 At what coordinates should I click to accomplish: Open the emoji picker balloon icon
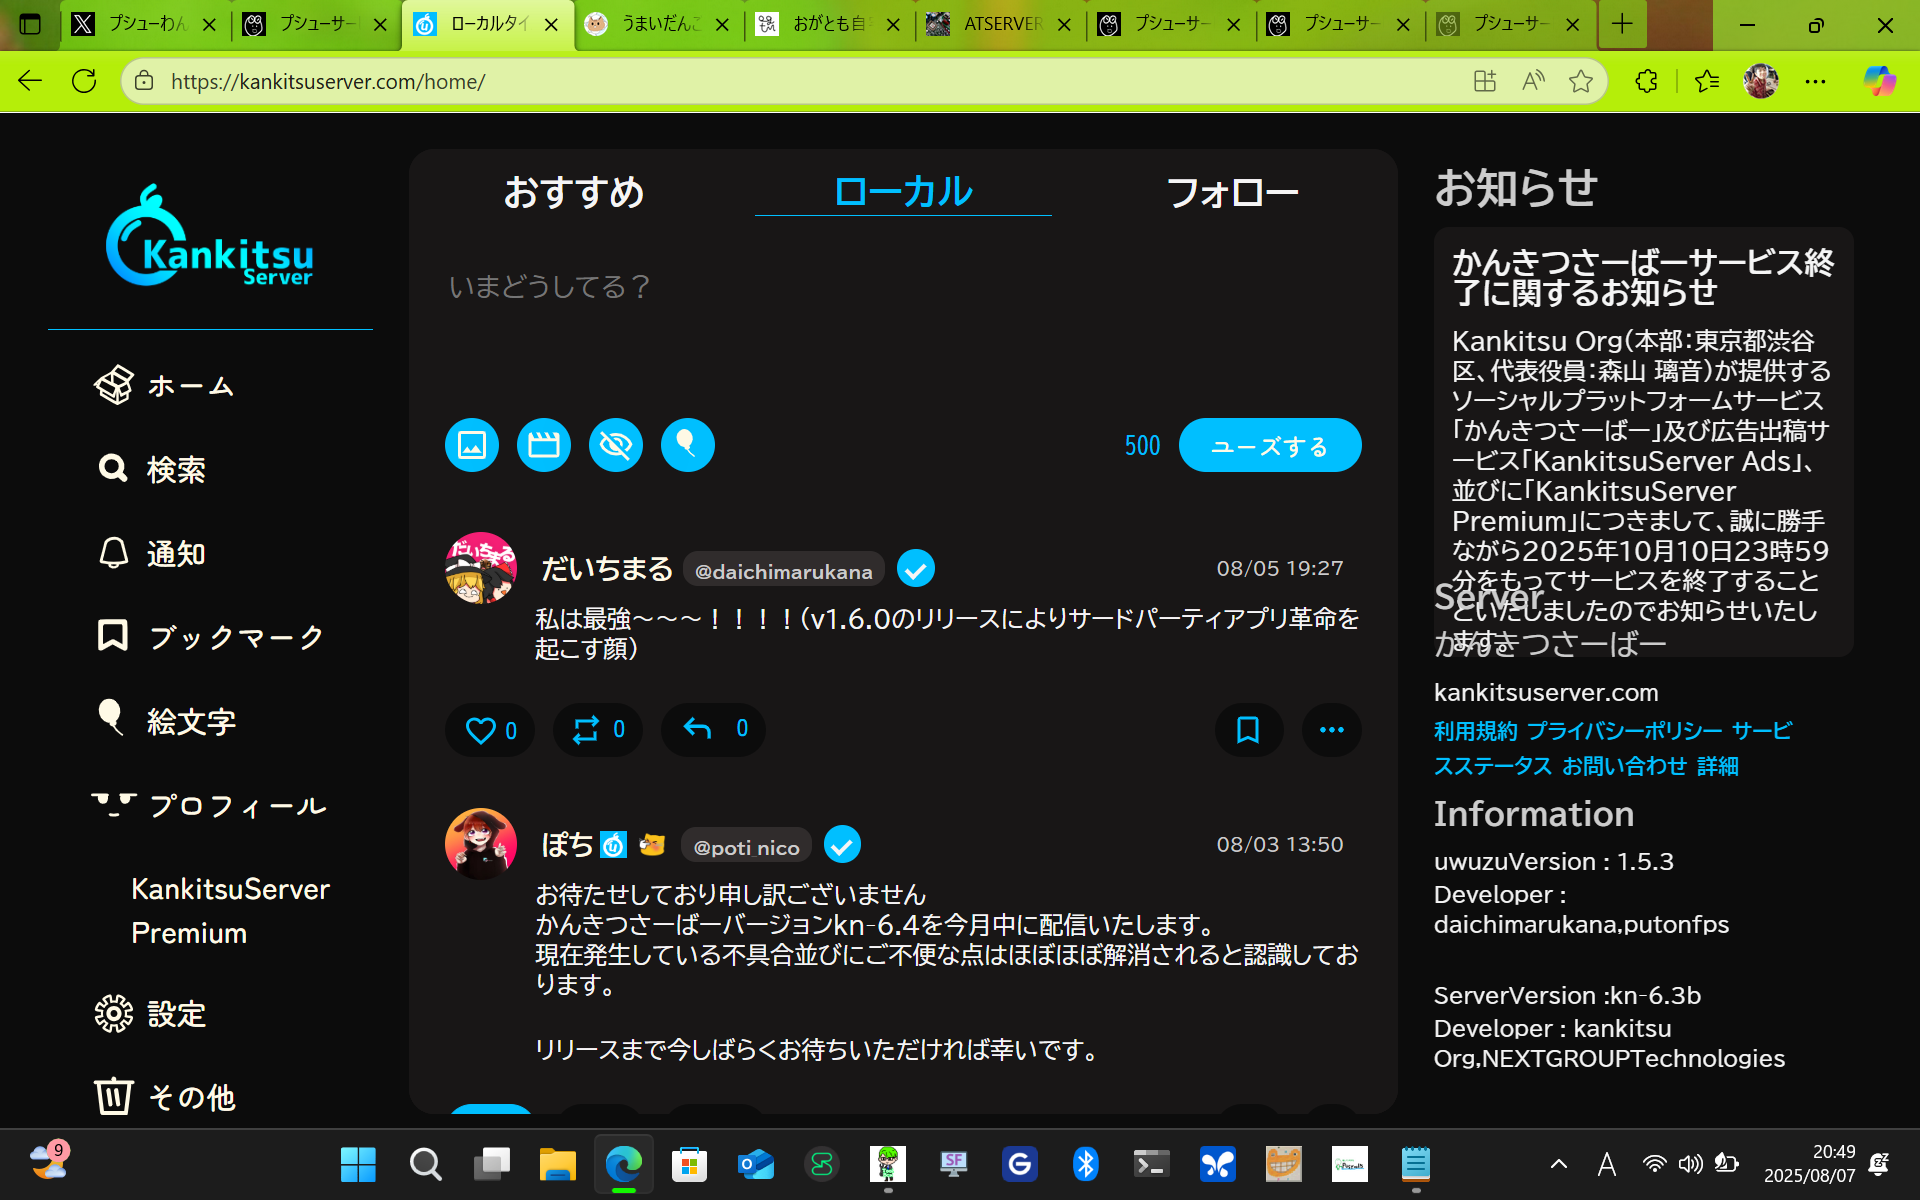[x=688, y=445]
